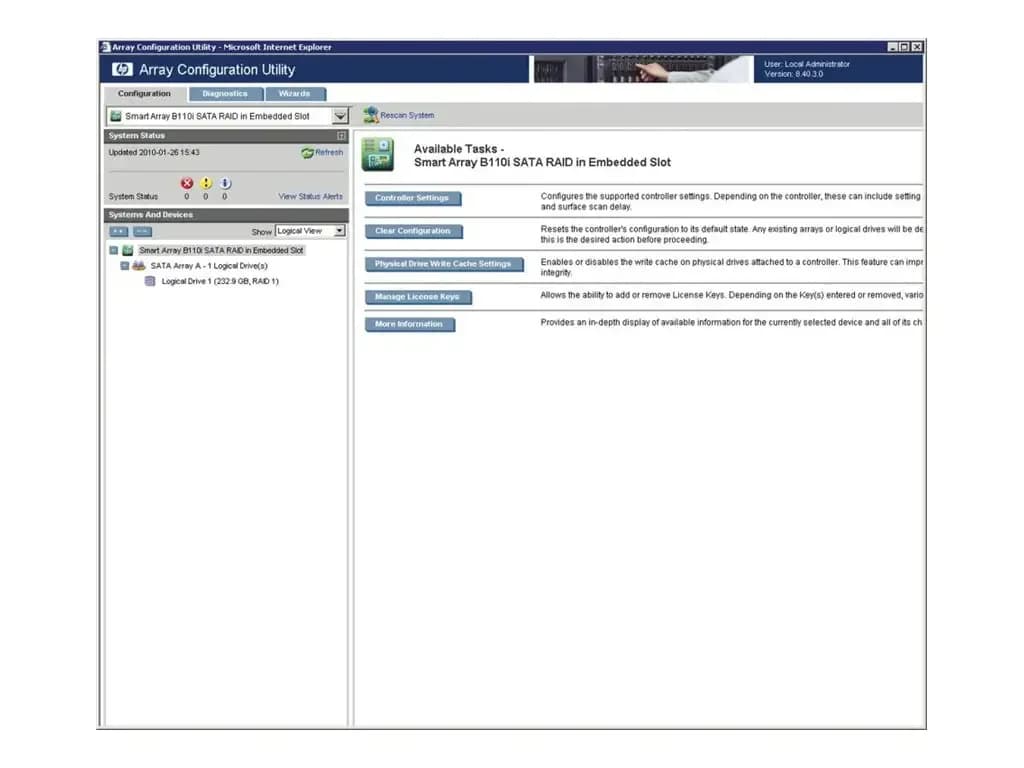
Task: Open the View Status Alerts link
Action: 311,197
